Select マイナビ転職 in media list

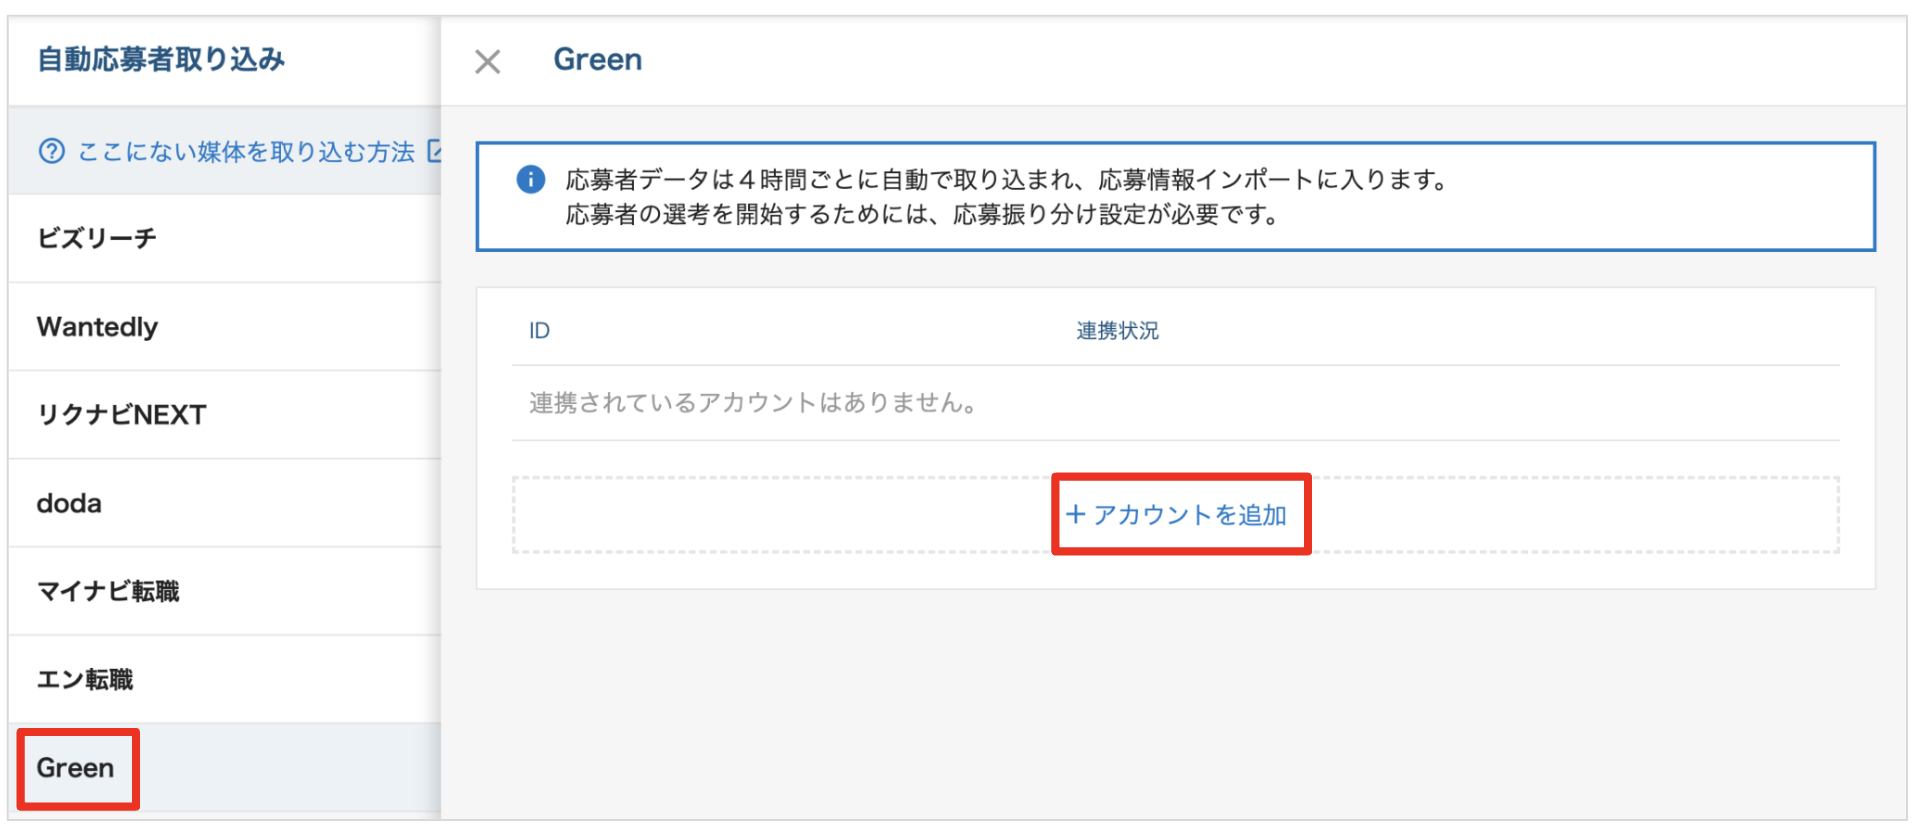[108, 591]
